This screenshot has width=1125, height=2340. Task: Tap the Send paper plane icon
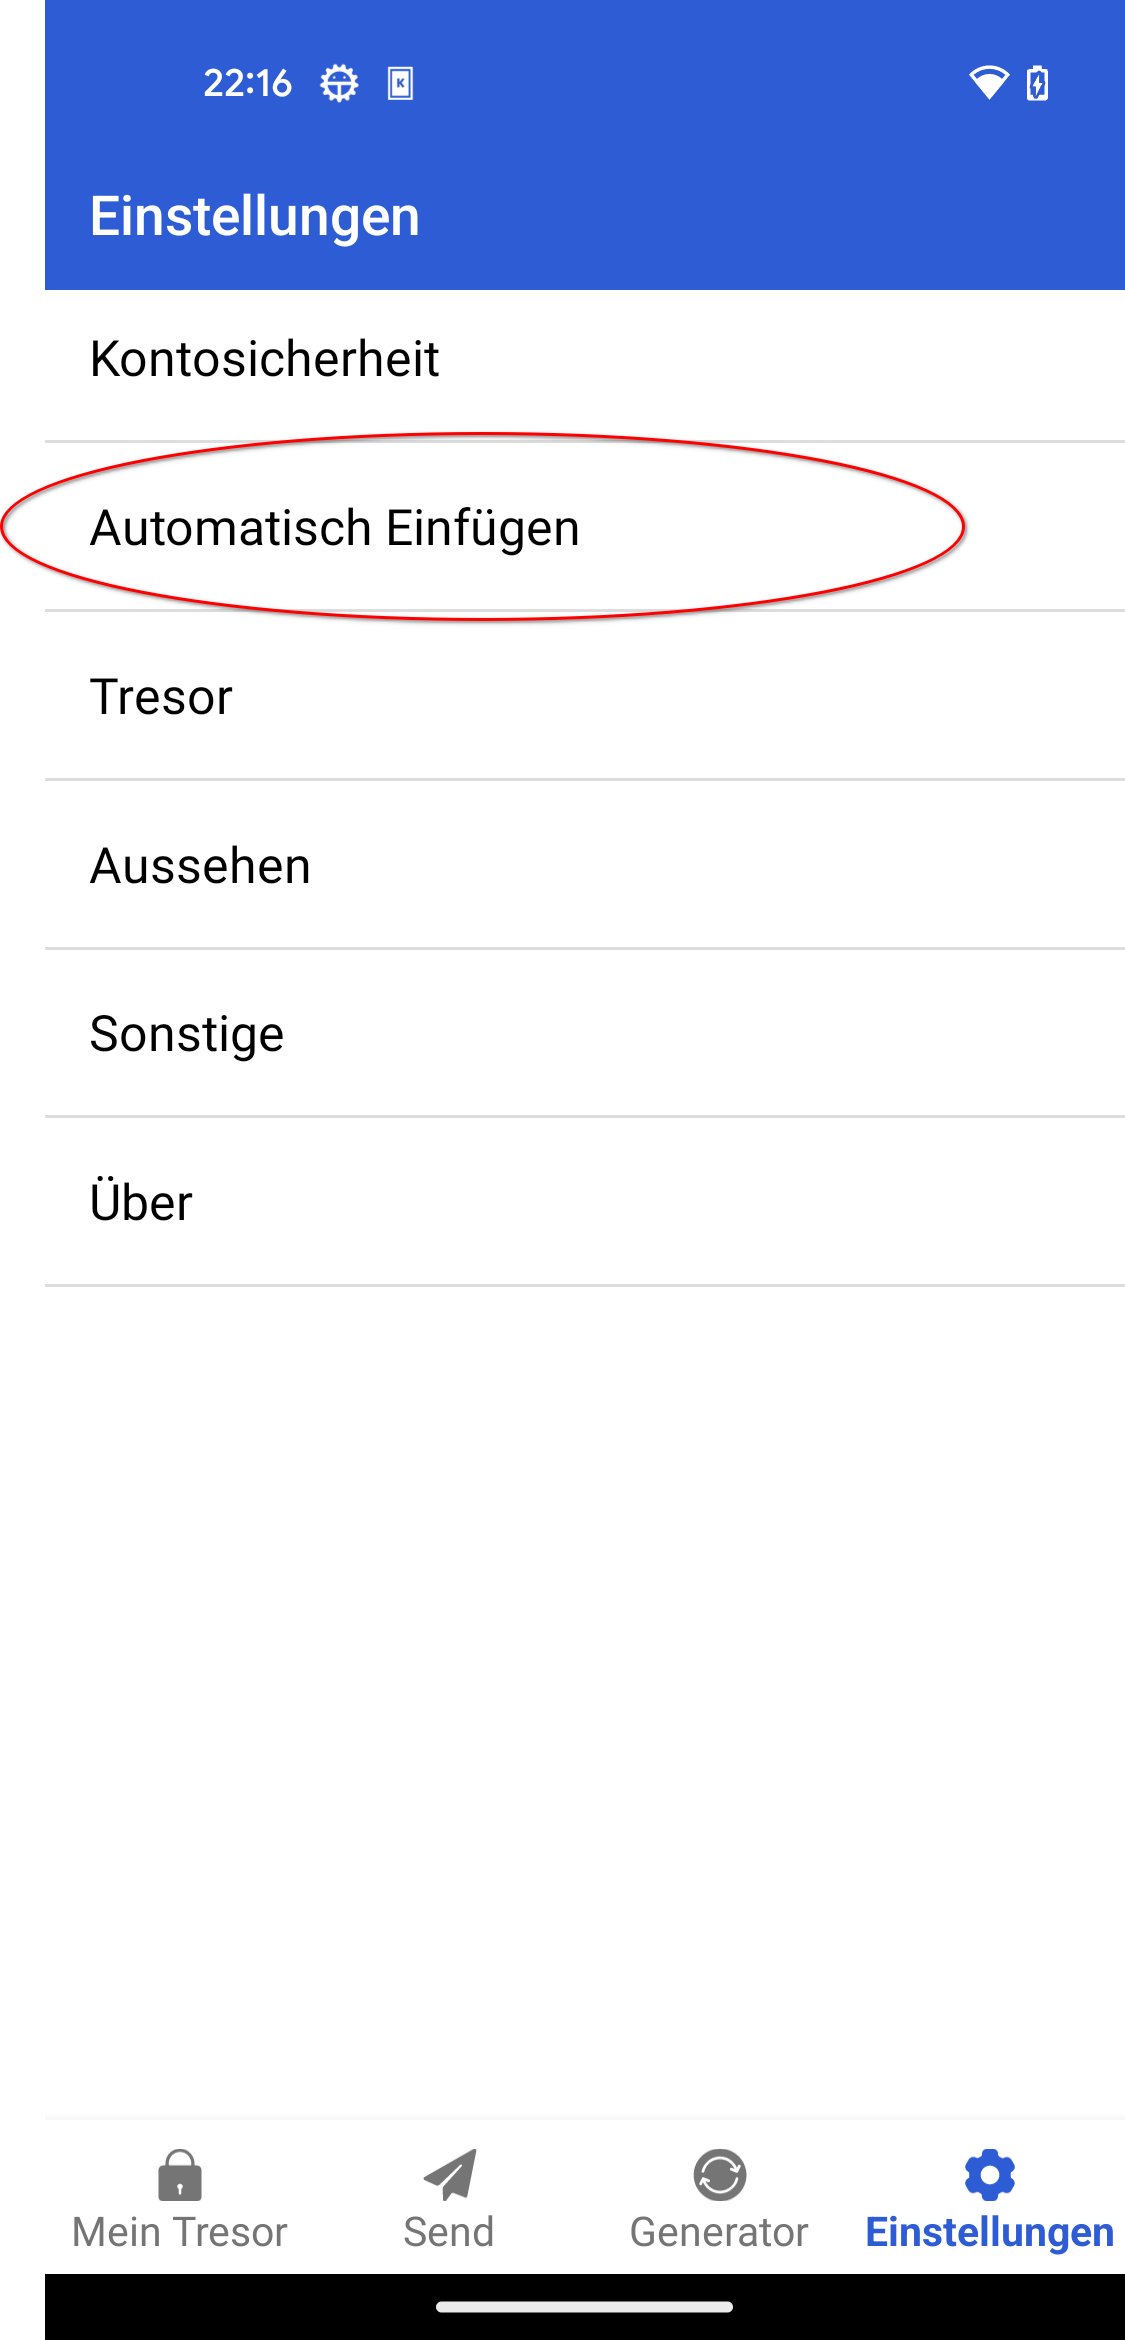tap(449, 2175)
